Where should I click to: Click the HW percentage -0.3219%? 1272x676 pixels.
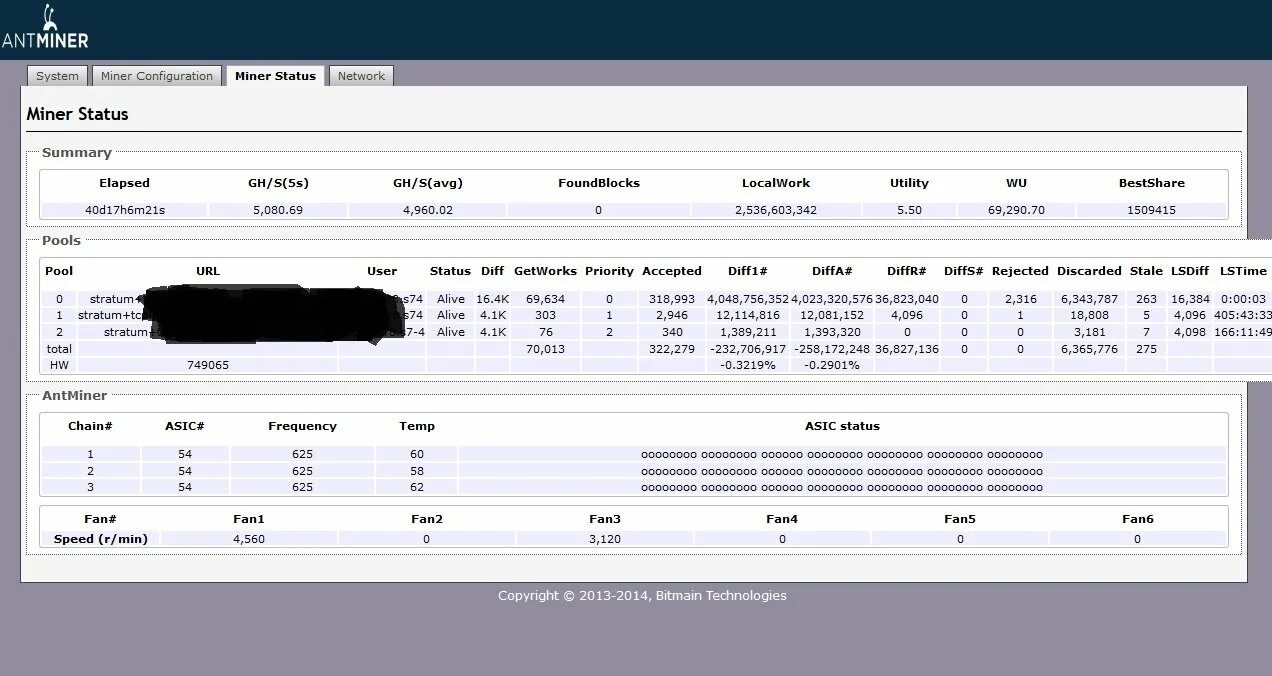tap(748, 365)
